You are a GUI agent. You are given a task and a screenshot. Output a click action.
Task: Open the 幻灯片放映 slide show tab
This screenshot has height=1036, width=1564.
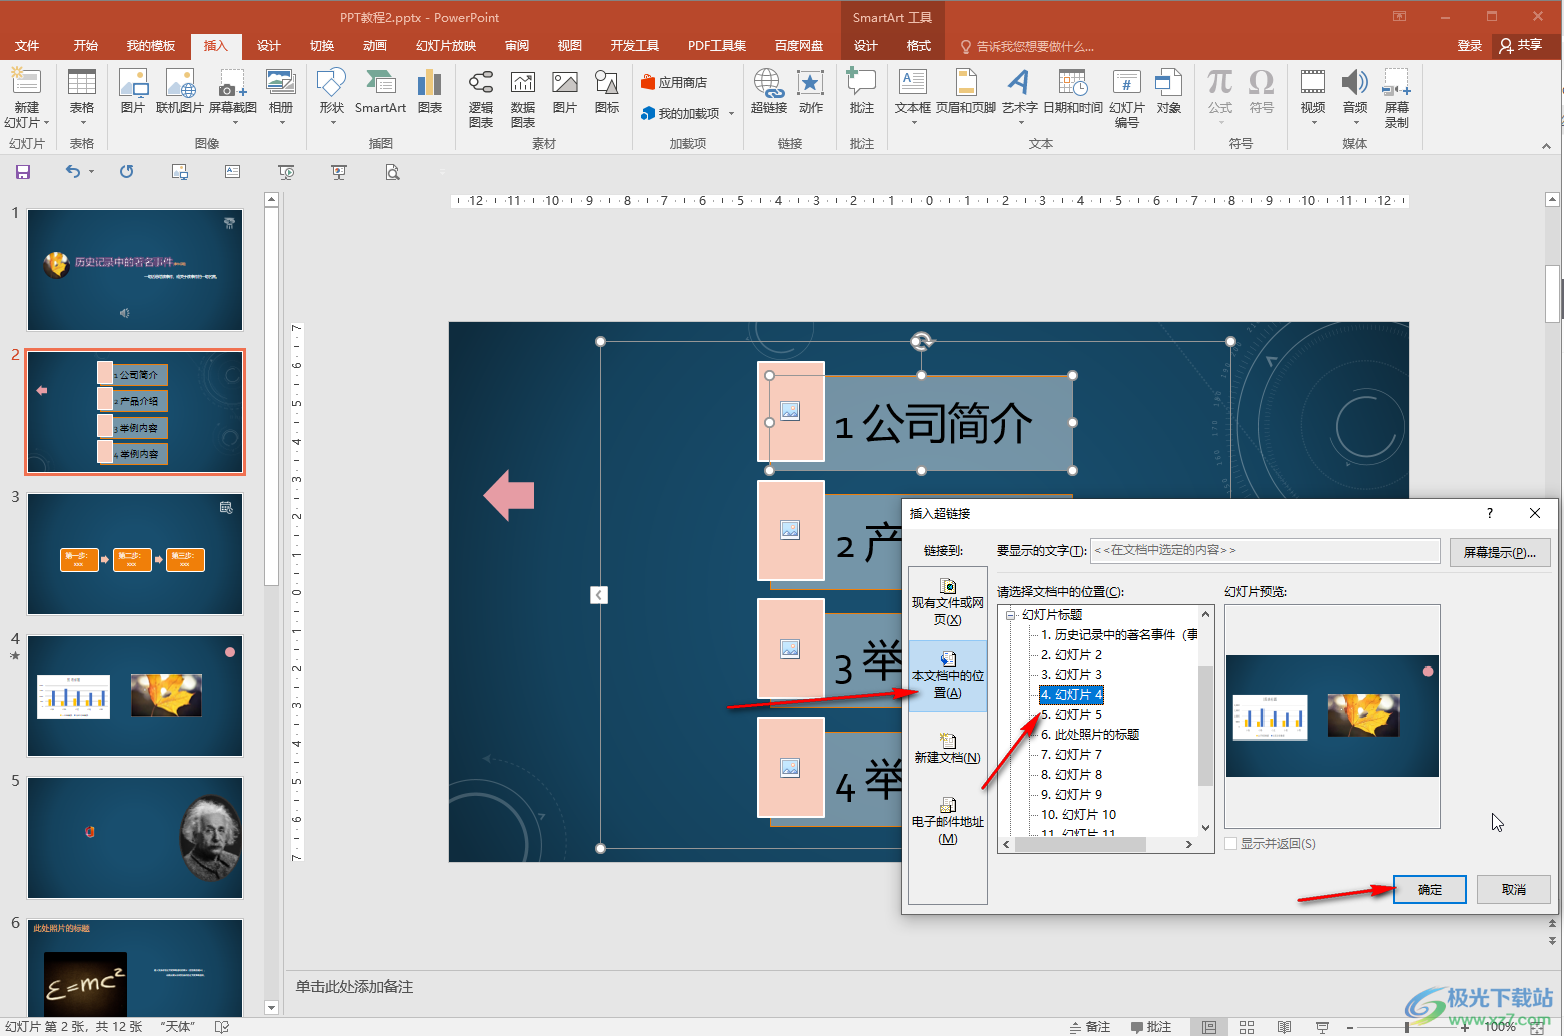pos(446,46)
